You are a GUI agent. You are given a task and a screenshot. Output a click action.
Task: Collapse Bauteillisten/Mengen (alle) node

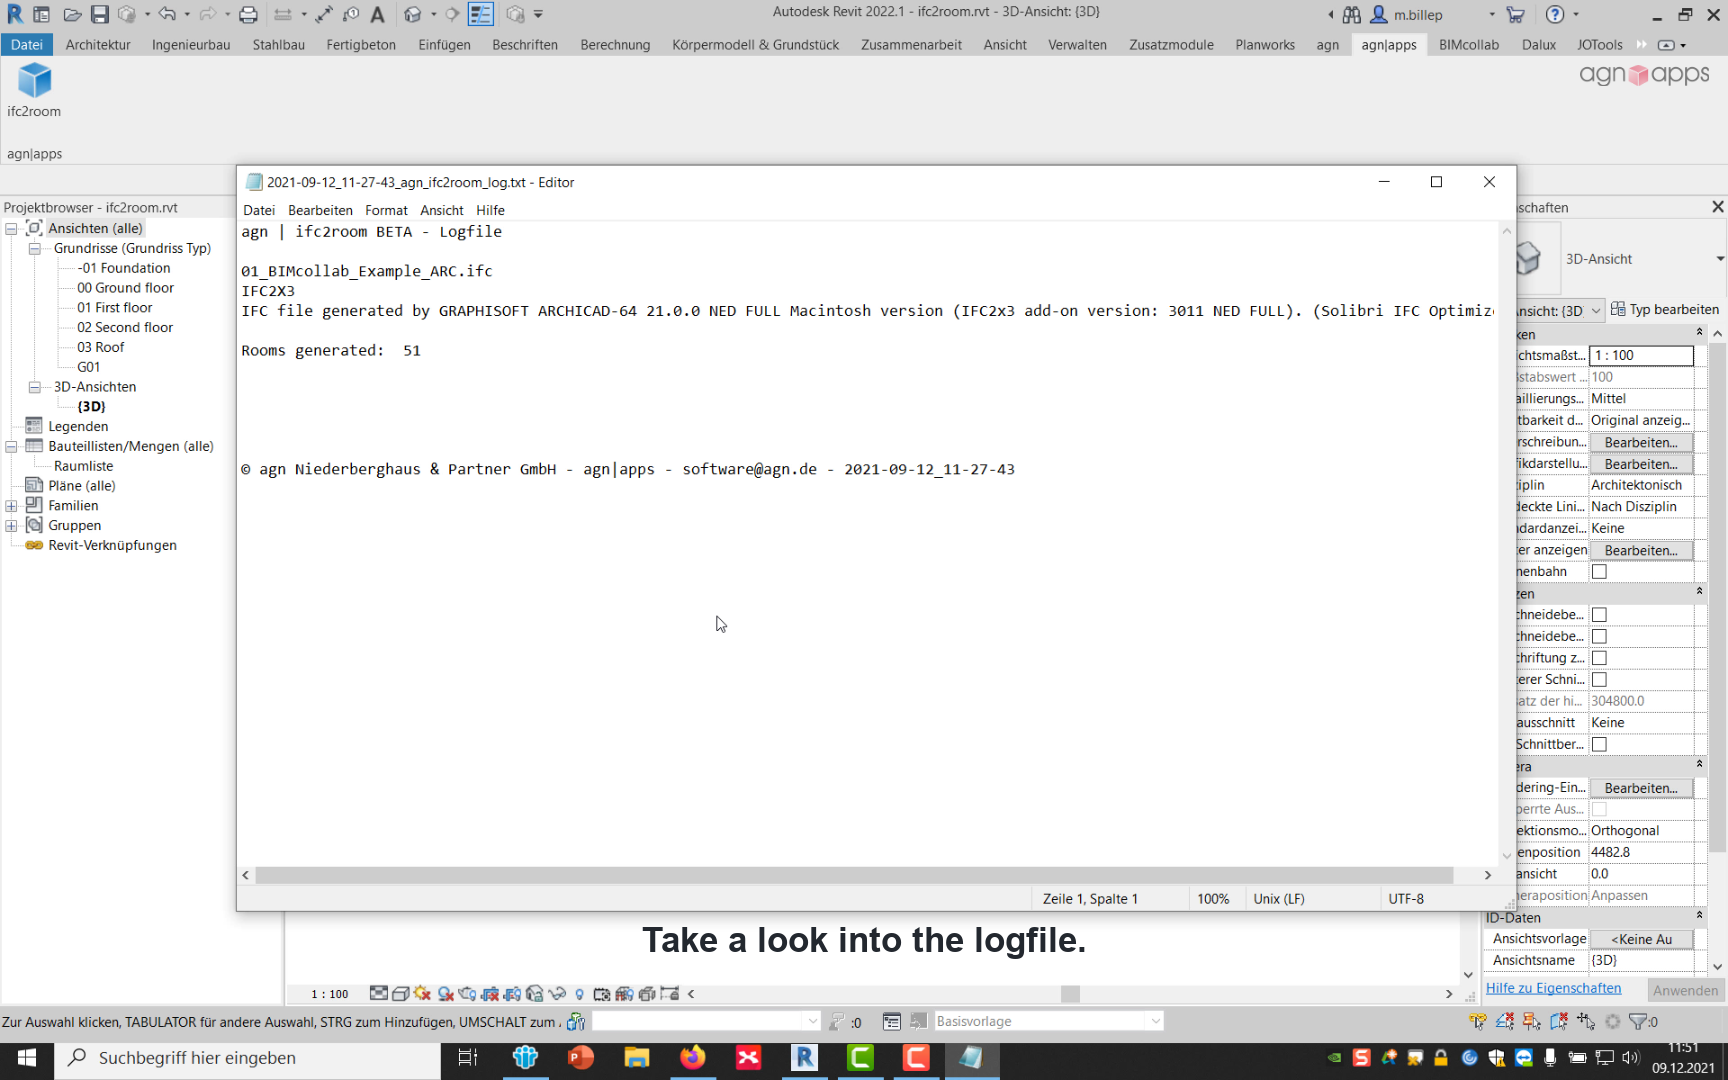pos(11,446)
